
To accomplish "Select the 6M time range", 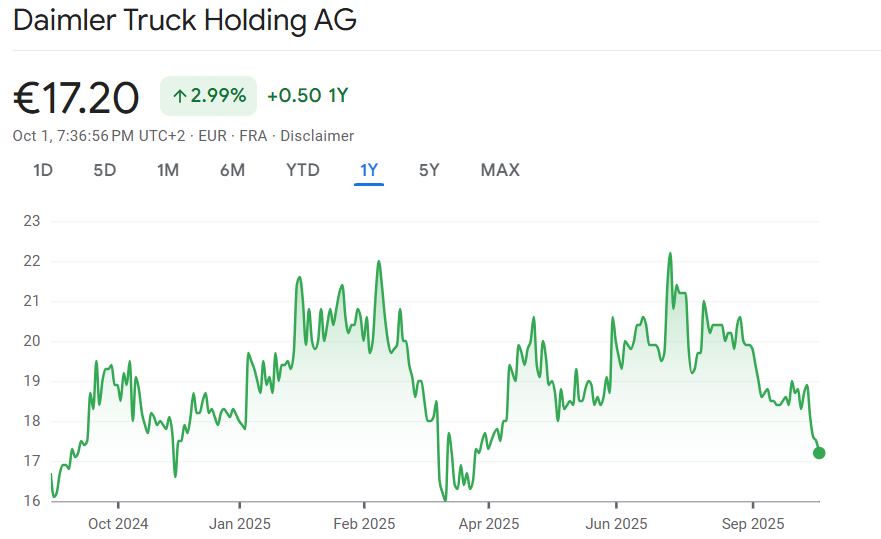I will click(232, 170).
